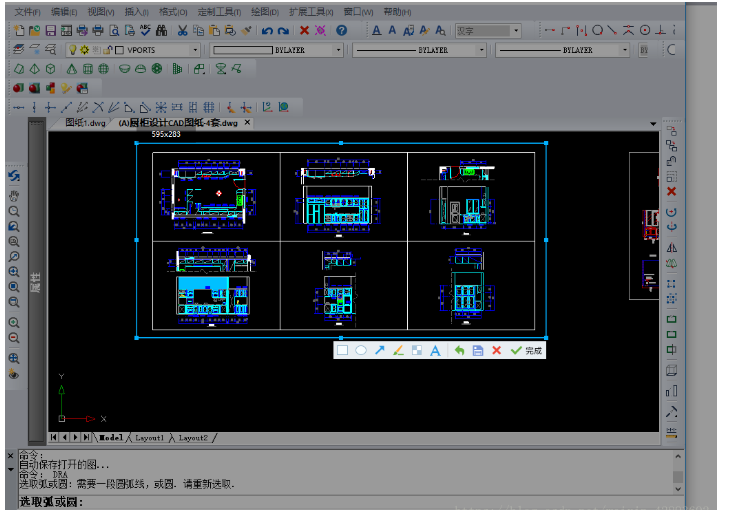Screen dimensions: 731x510
Task: Select the text annotation tool
Action: (435, 351)
